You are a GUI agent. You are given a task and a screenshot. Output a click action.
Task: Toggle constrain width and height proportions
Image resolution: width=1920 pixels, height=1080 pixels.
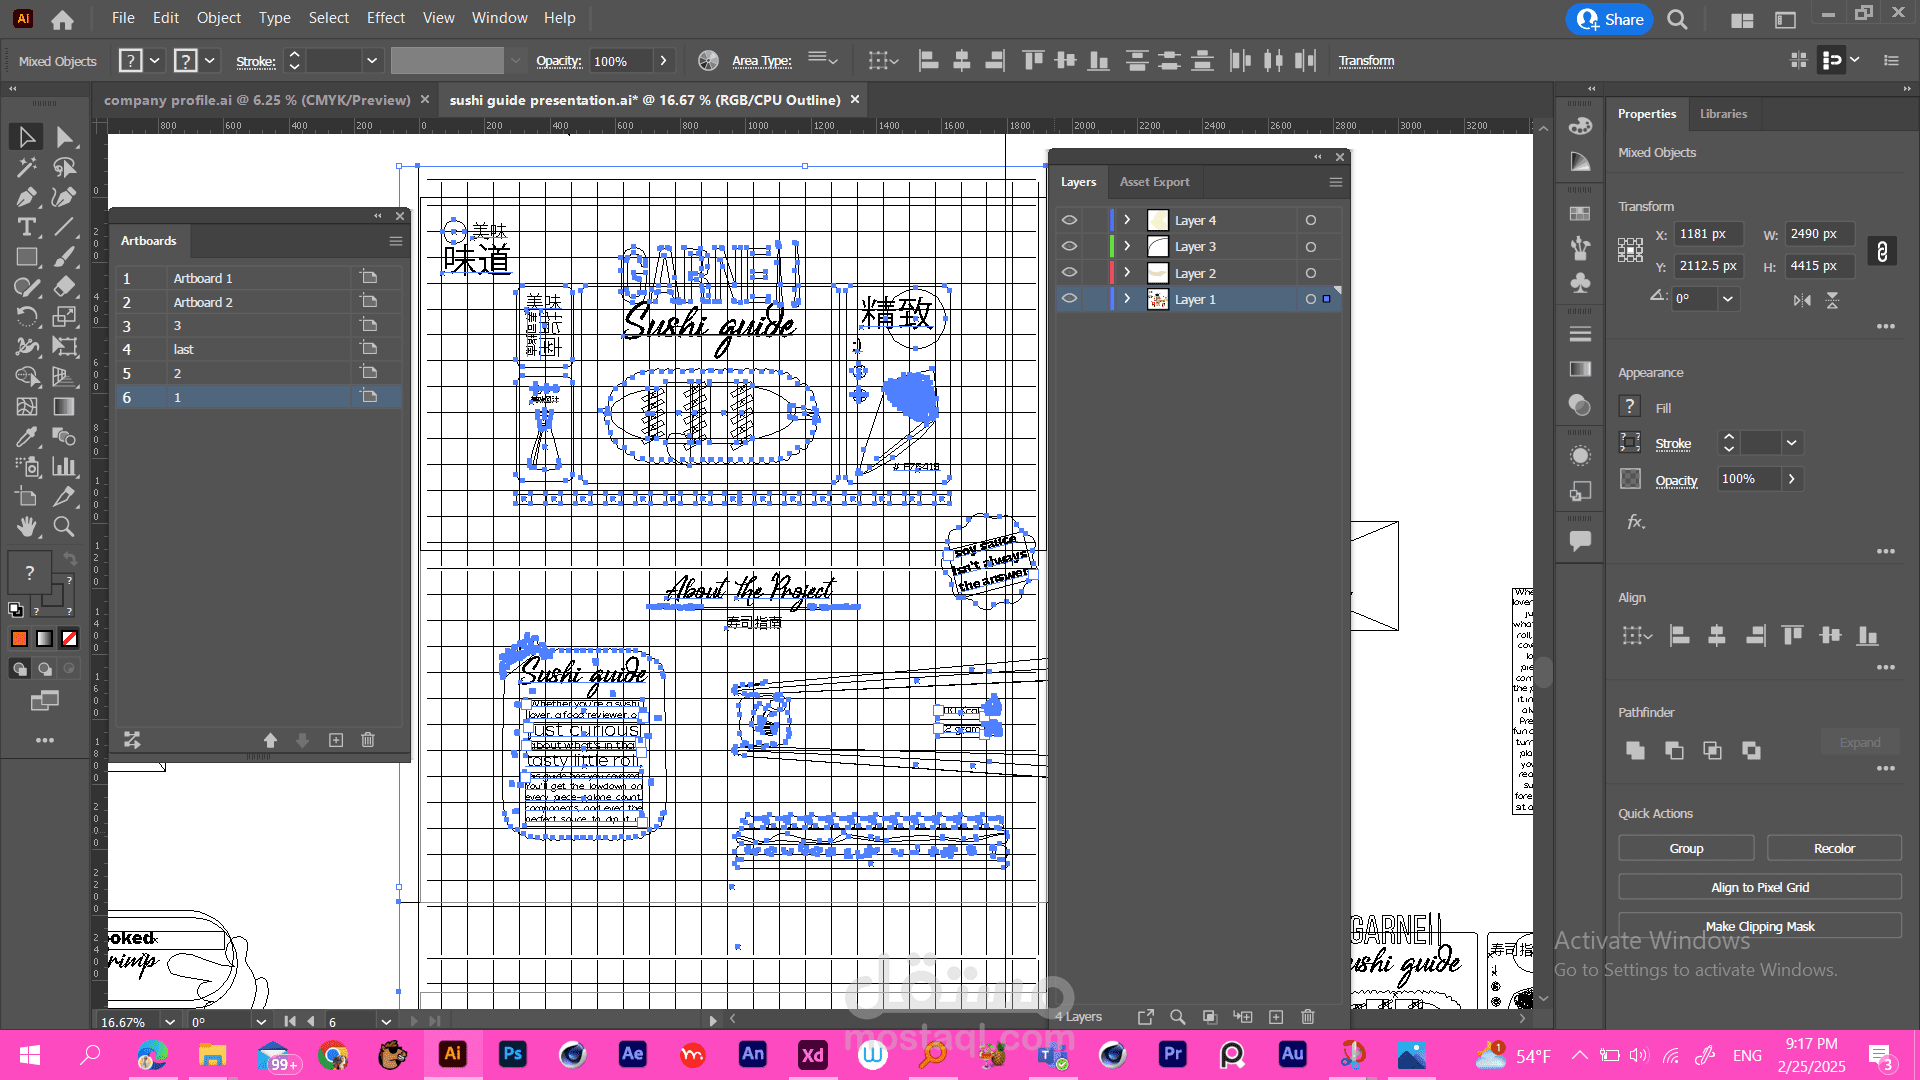(x=1882, y=251)
